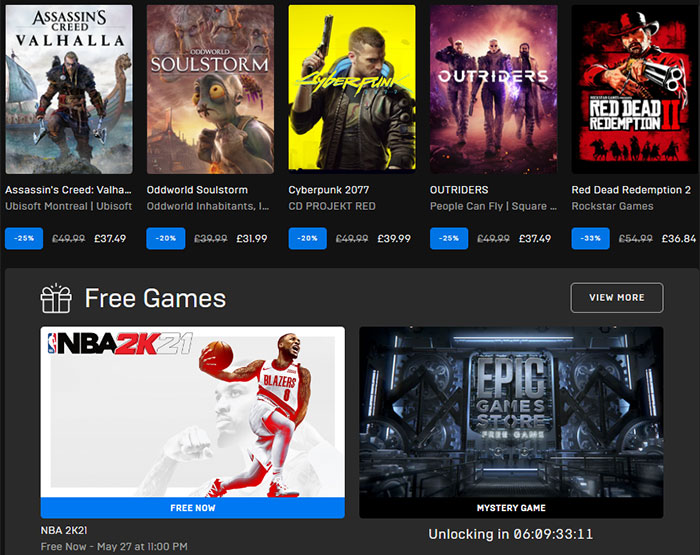Click the Oddworld Inhabitants publisher text

point(208,206)
